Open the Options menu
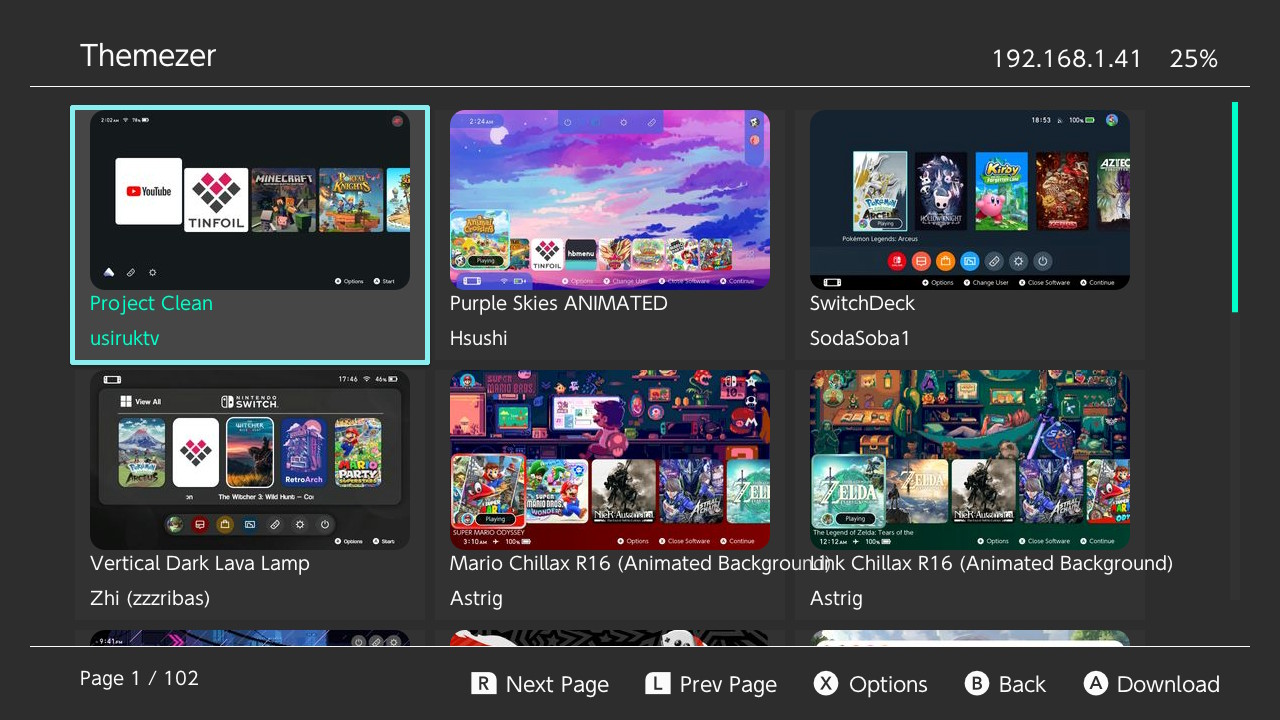The image size is (1280, 720). (871, 684)
